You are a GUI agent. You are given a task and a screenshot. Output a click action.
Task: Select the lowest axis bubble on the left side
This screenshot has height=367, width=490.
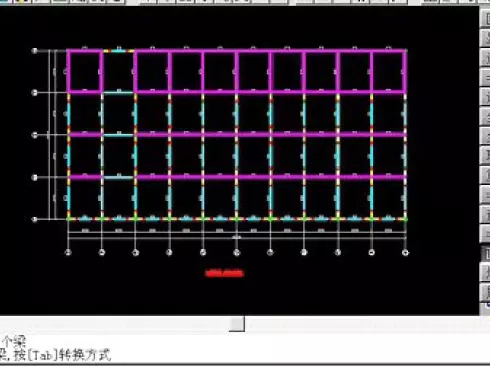click(x=34, y=219)
